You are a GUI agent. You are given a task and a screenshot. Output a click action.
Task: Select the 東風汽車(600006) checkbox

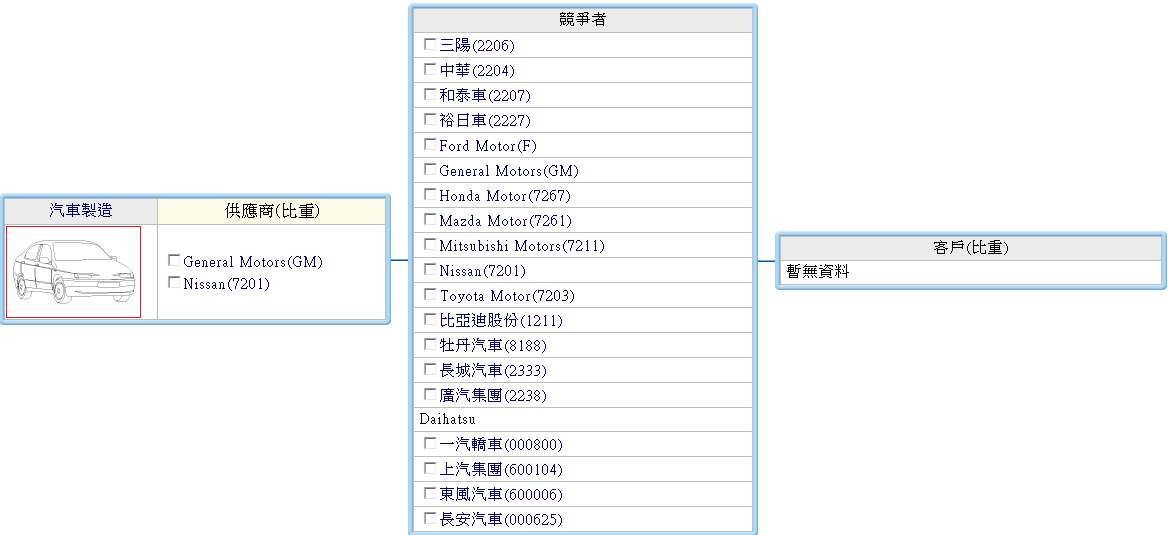430,493
